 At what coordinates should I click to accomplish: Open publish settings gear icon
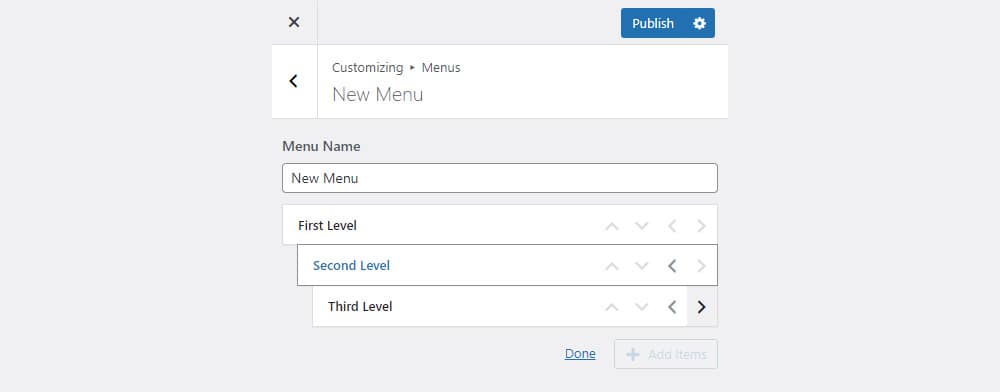[700, 23]
